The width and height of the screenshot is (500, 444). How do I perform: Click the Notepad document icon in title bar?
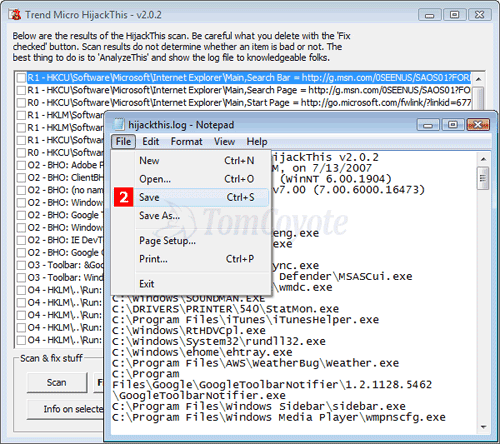(x=119, y=125)
